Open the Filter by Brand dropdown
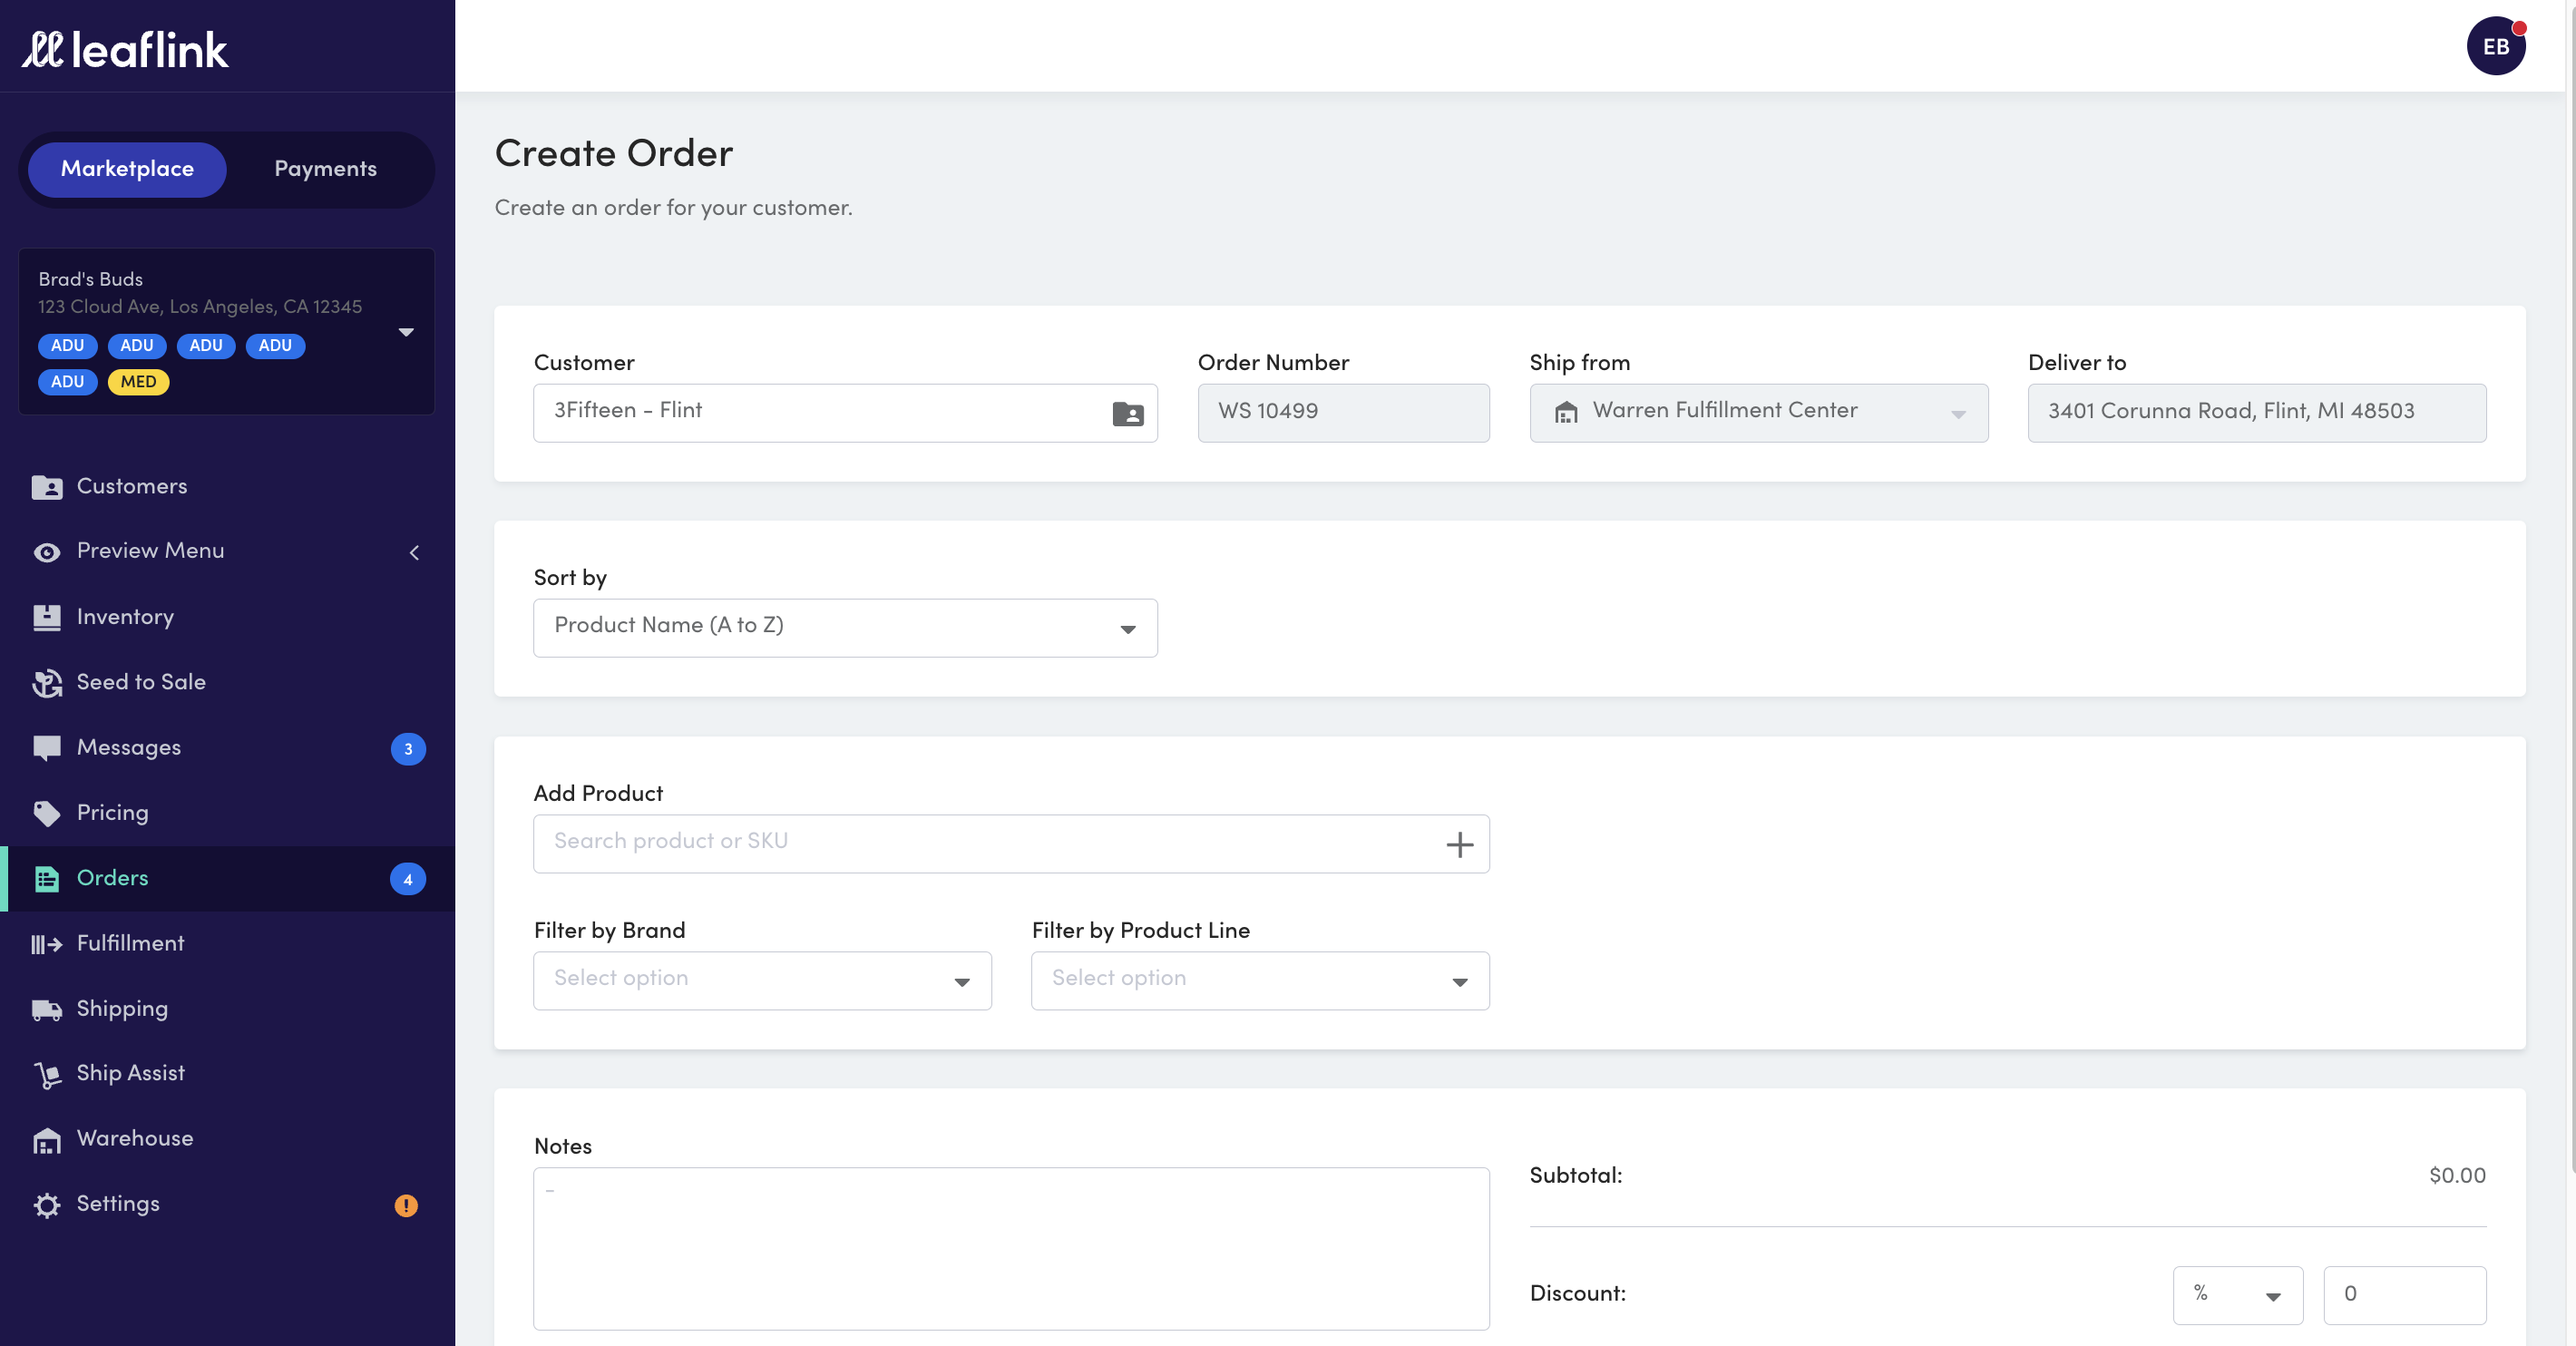Image resolution: width=2576 pixels, height=1346 pixels. click(x=762, y=981)
